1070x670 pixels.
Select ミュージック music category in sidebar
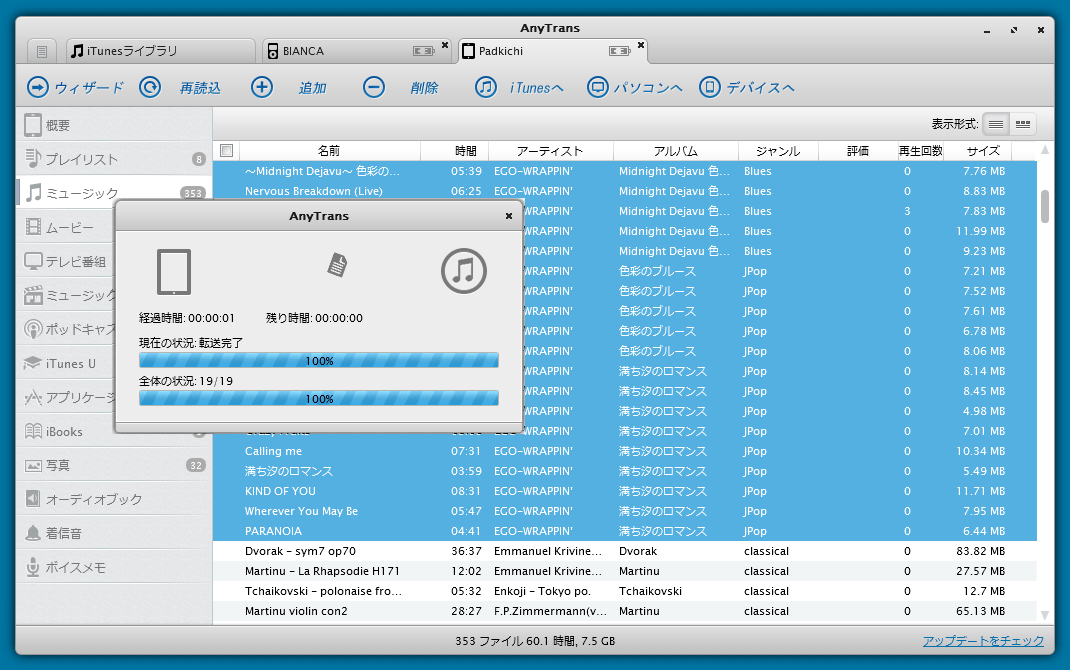point(114,193)
